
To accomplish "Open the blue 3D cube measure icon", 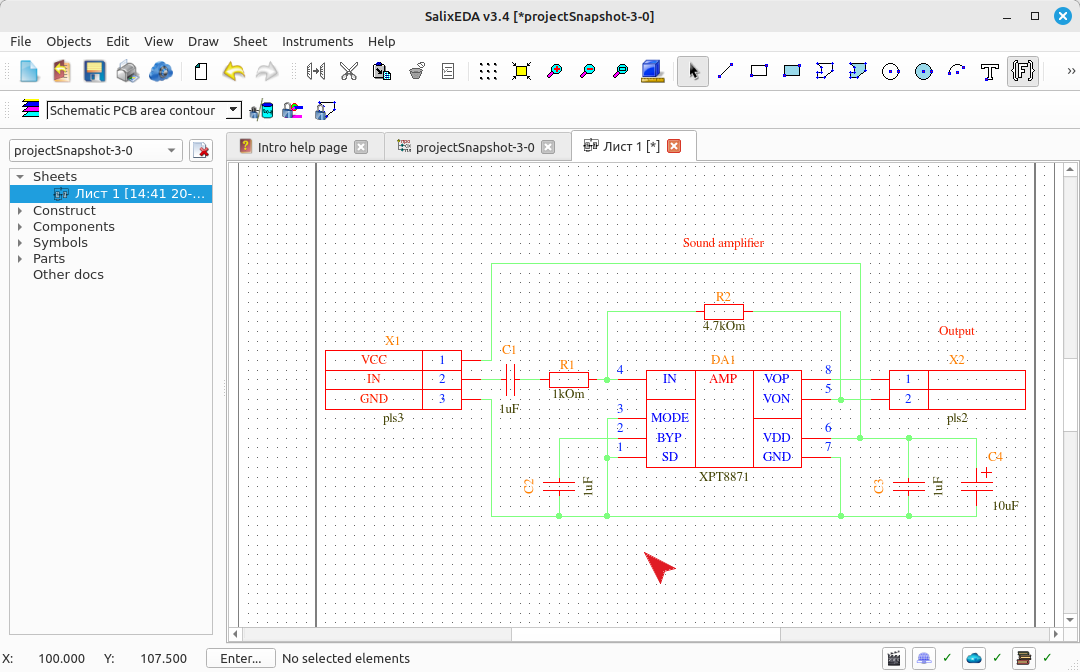I will click(x=652, y=71).
